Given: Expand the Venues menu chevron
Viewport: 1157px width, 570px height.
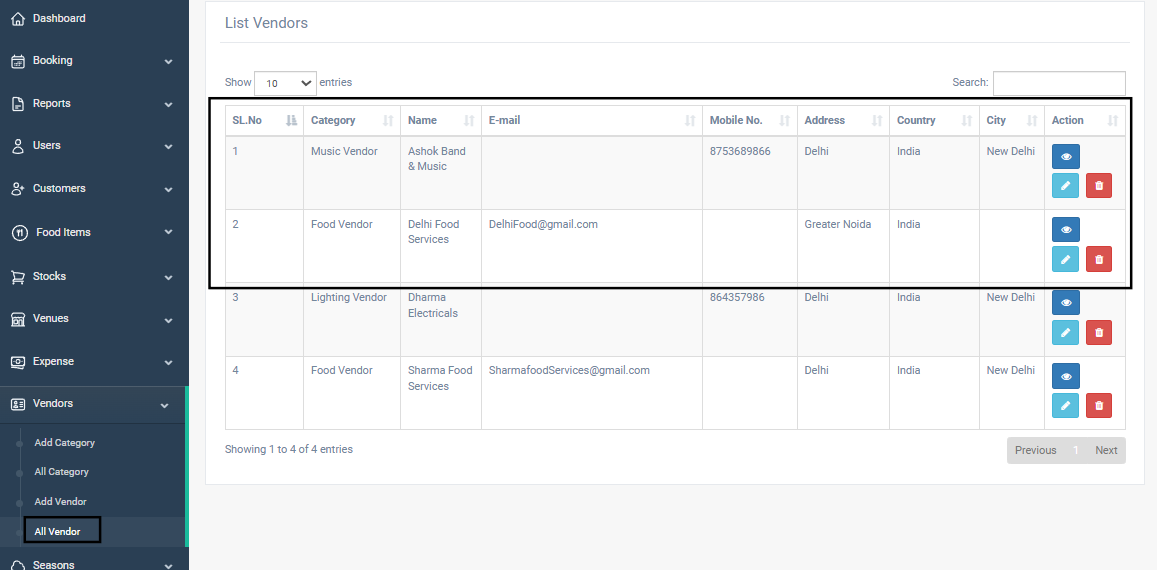Looking at the screenshot, I should click(x=168, y=320).
